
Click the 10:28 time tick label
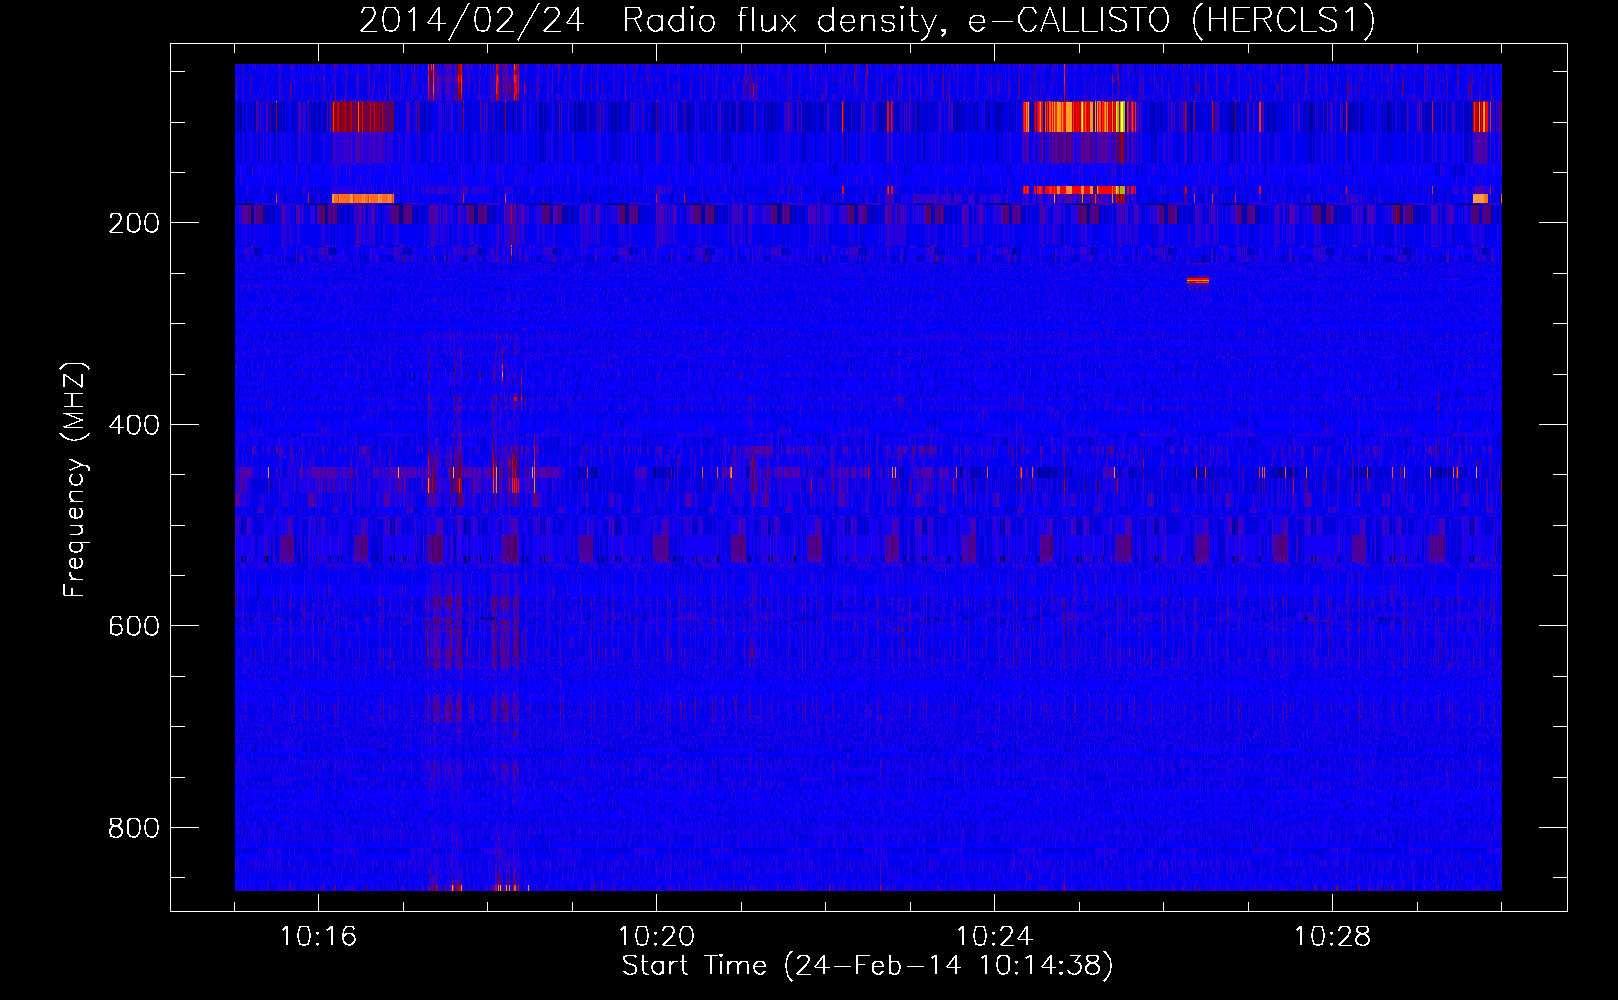tap(1332, 937)
